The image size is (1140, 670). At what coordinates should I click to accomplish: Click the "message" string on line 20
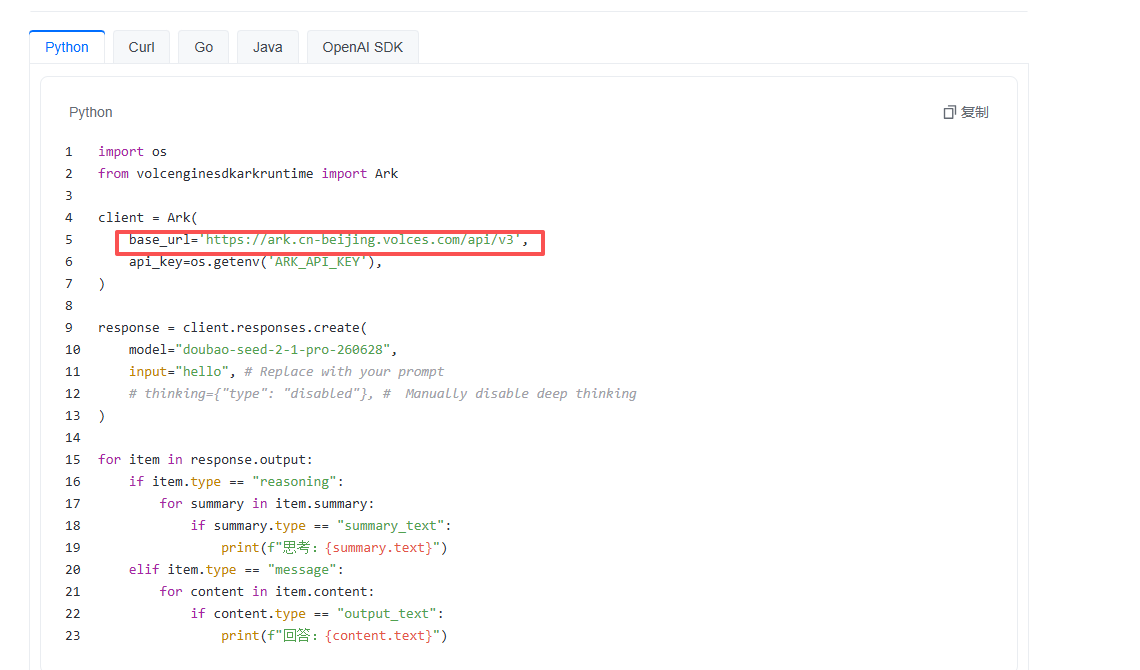click(x=302, y=569)
